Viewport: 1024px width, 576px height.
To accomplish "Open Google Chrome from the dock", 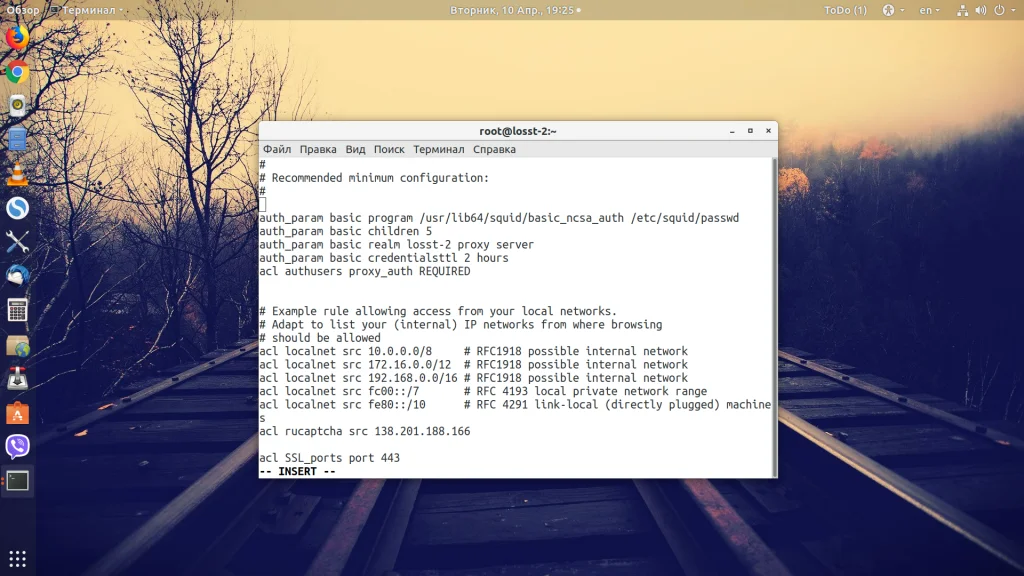I will [x=18, y=72].
